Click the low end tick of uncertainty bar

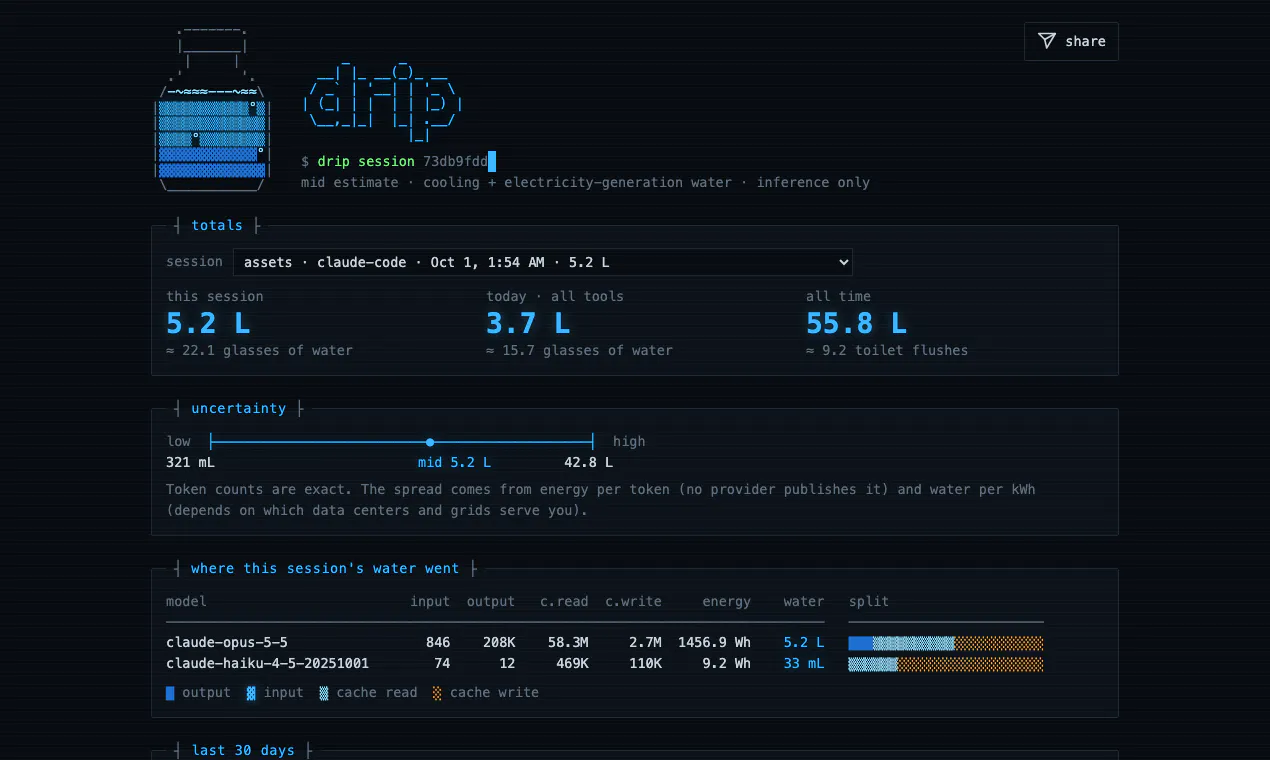tap(211, 442)
